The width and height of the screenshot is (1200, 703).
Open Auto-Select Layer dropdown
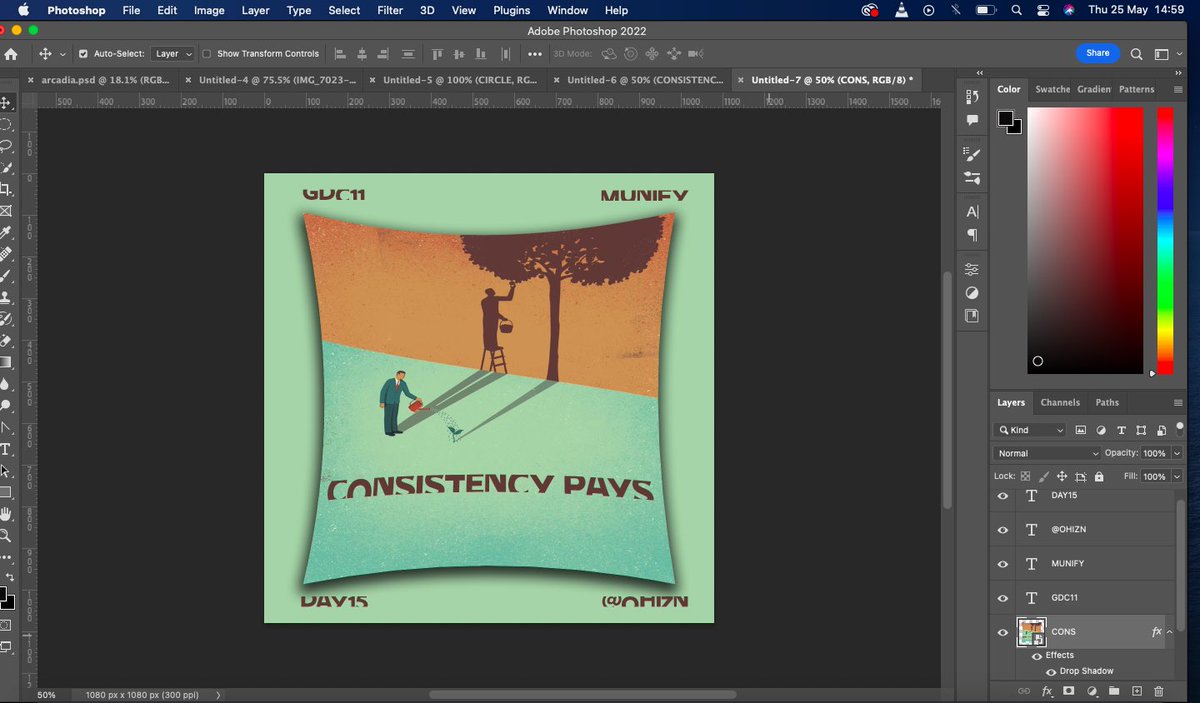coord(174,54)
